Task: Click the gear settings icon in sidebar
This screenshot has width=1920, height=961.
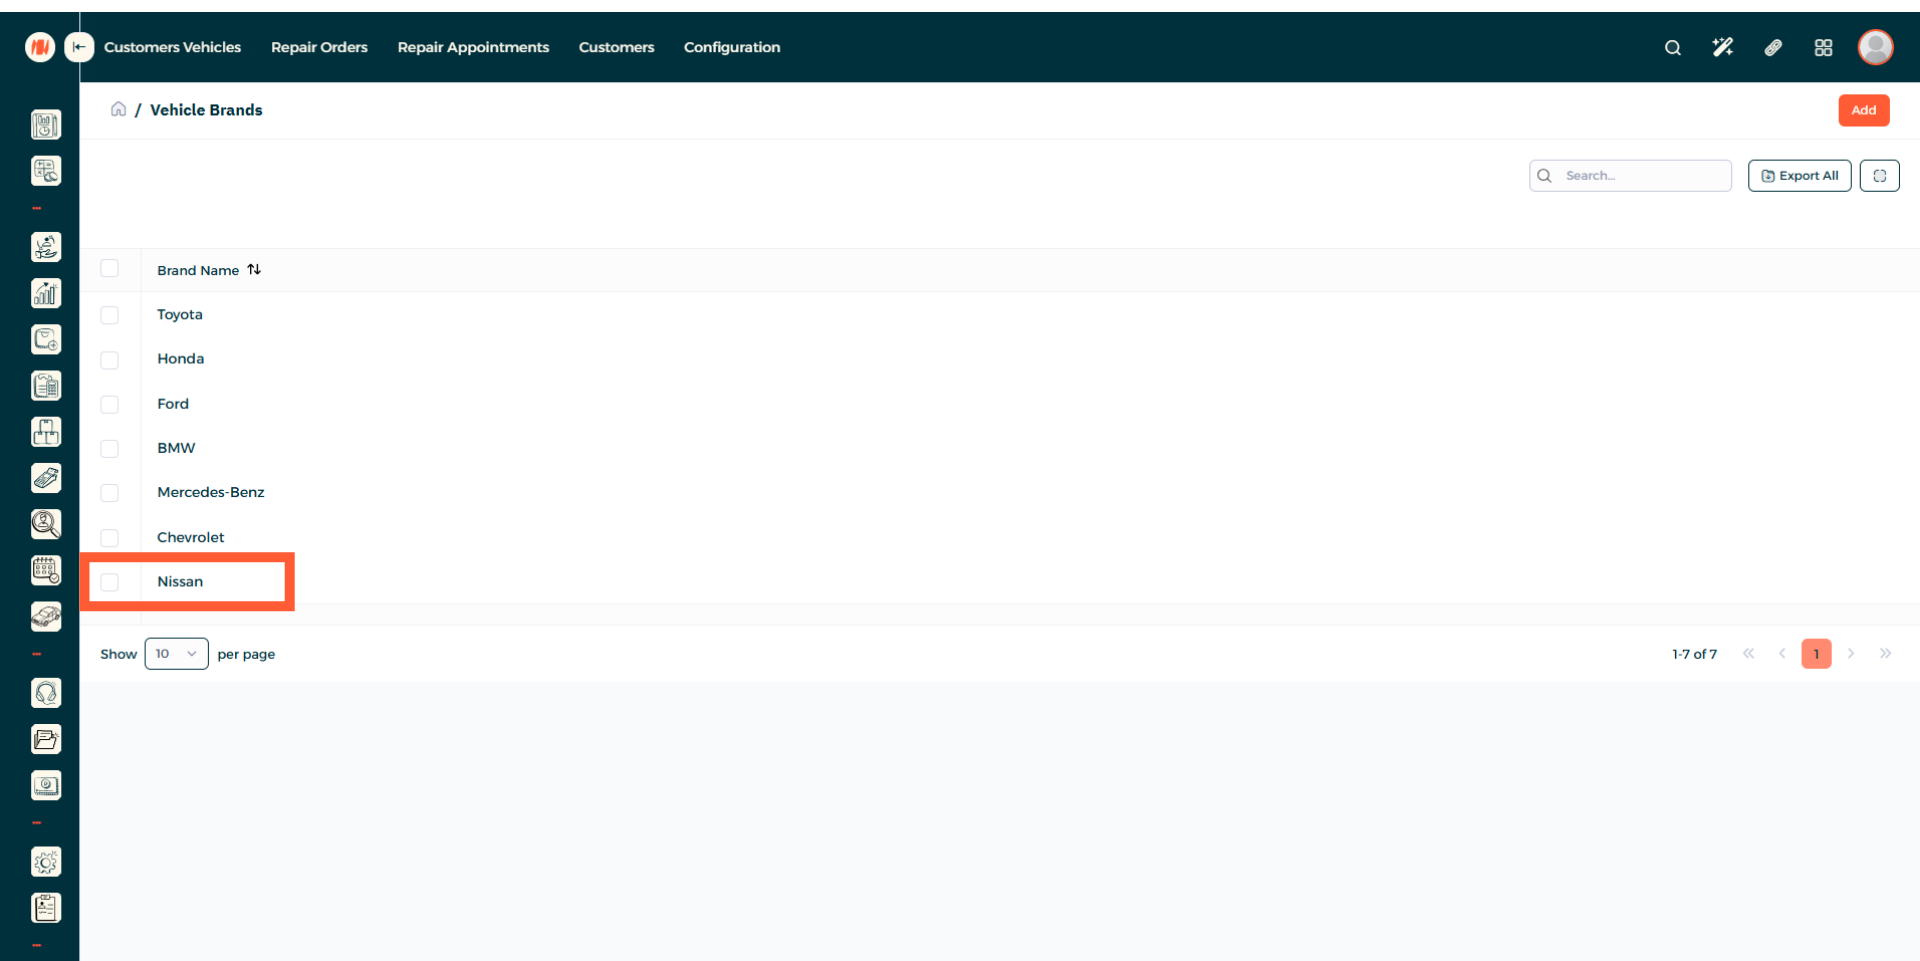Action: [46, 862]
